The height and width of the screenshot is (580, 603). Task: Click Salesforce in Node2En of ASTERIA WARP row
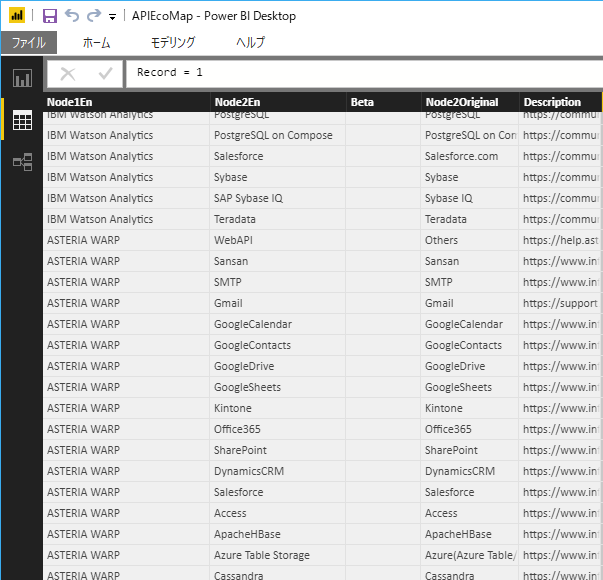[x=278, y=492]
